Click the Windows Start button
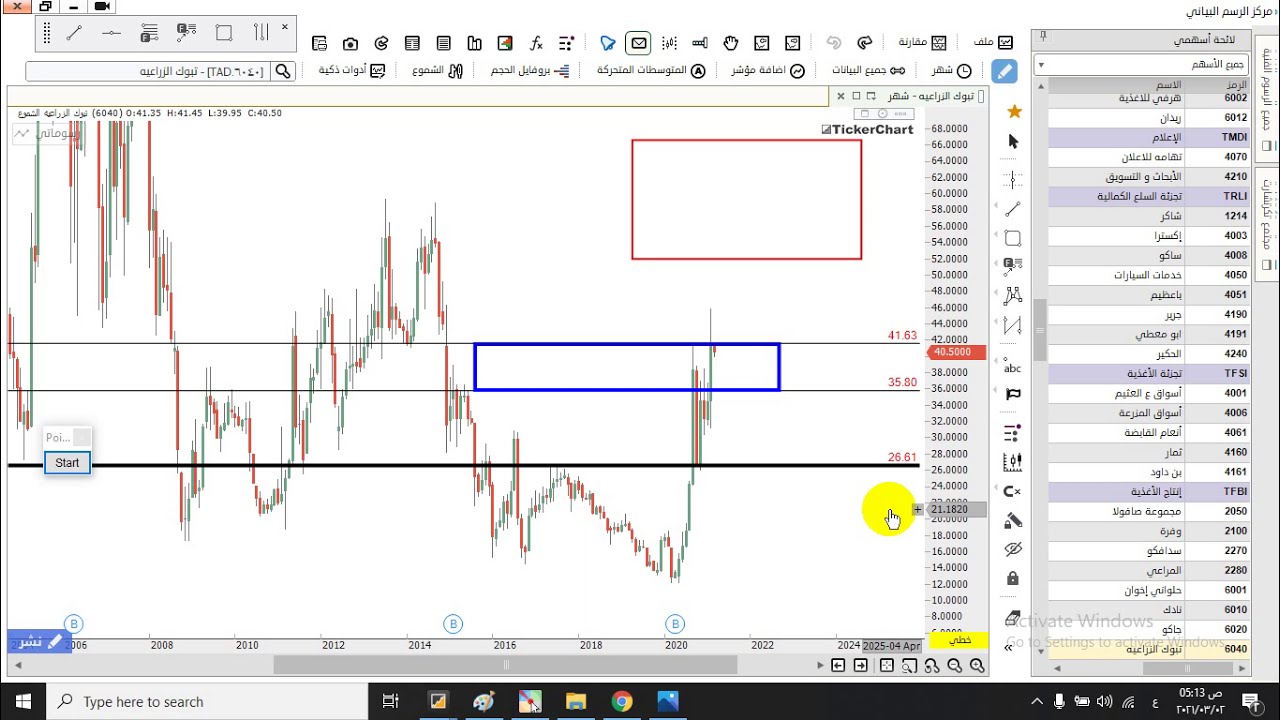The width and height of the screenshot is (1280, 720). [22, 701]
